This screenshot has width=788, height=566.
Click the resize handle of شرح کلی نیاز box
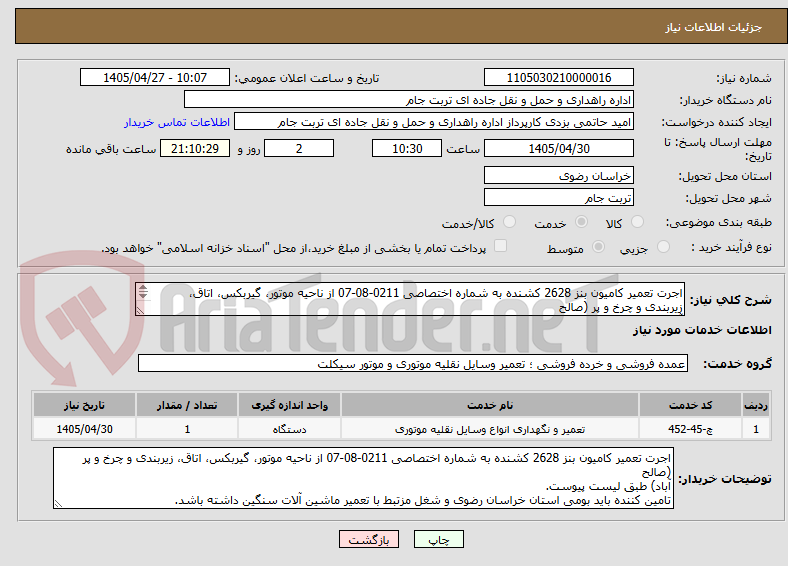coord(141,311)
